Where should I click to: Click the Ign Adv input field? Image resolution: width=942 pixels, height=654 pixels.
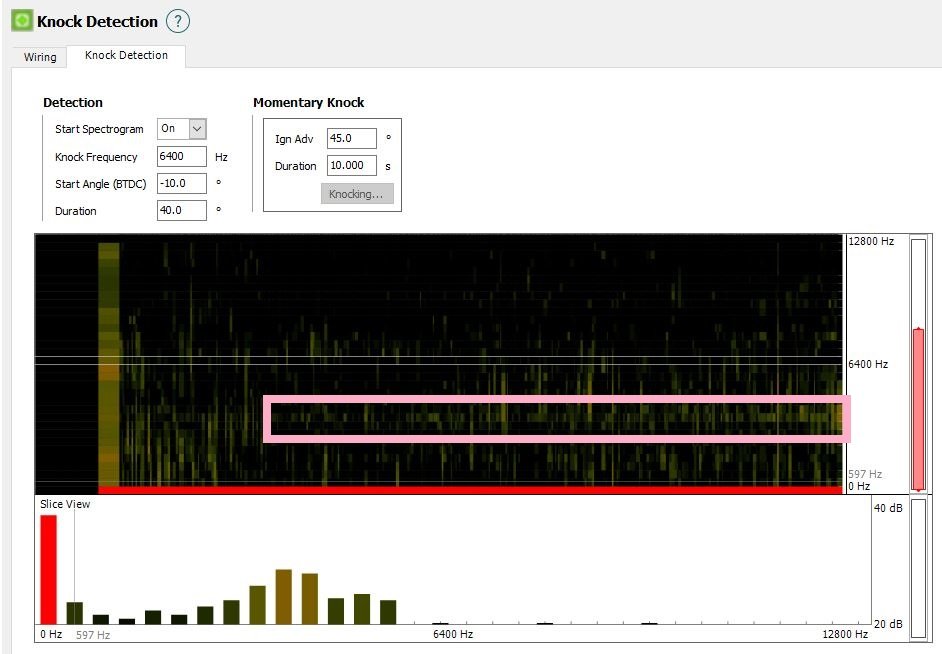tap(351, 138)
